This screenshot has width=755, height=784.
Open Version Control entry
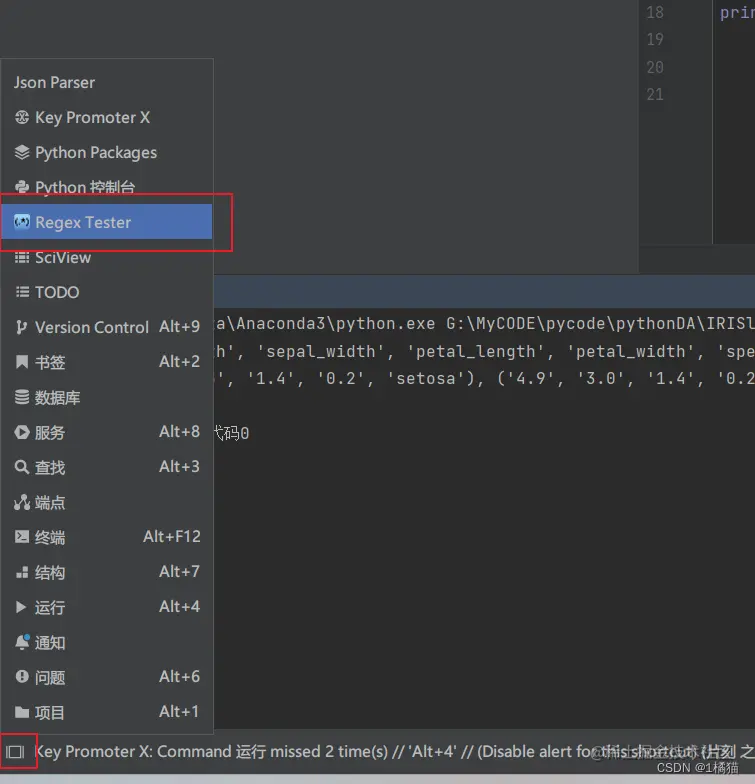tap(106, 328)
